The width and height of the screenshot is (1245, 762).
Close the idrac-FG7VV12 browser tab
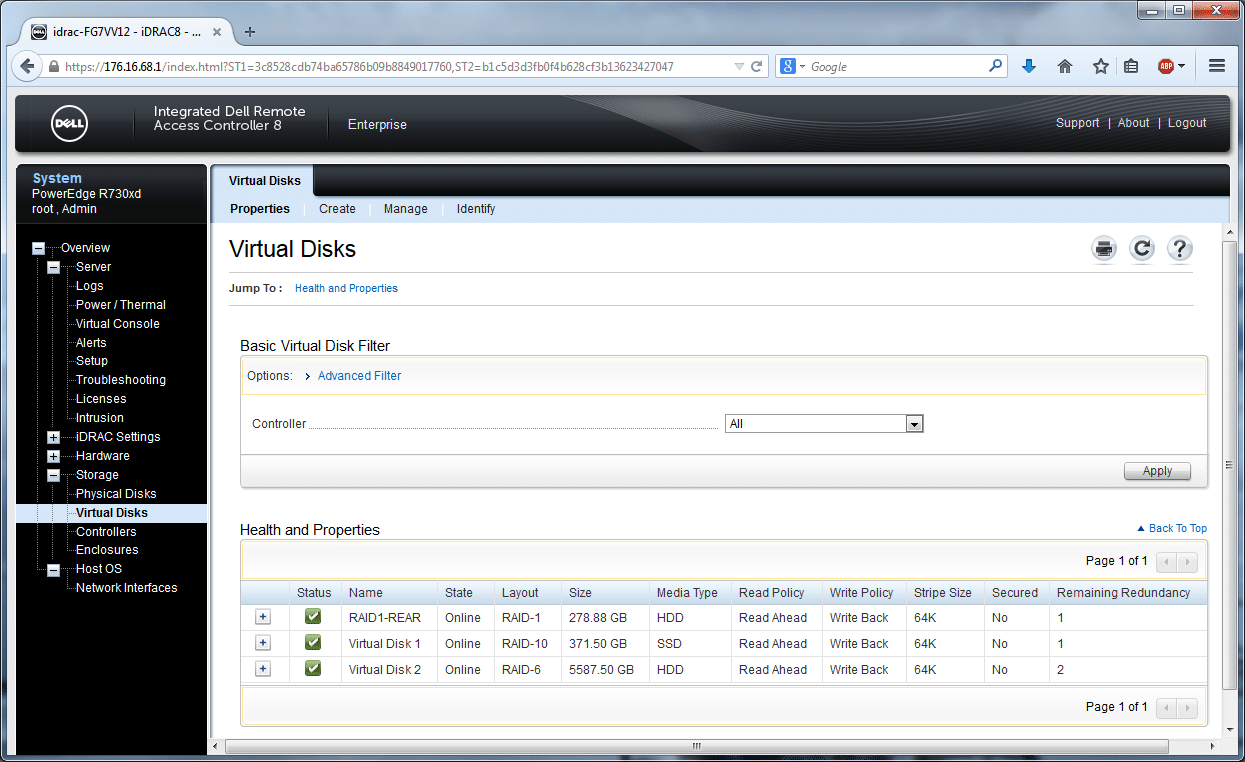pyautogui.click(x=217, y=31)
